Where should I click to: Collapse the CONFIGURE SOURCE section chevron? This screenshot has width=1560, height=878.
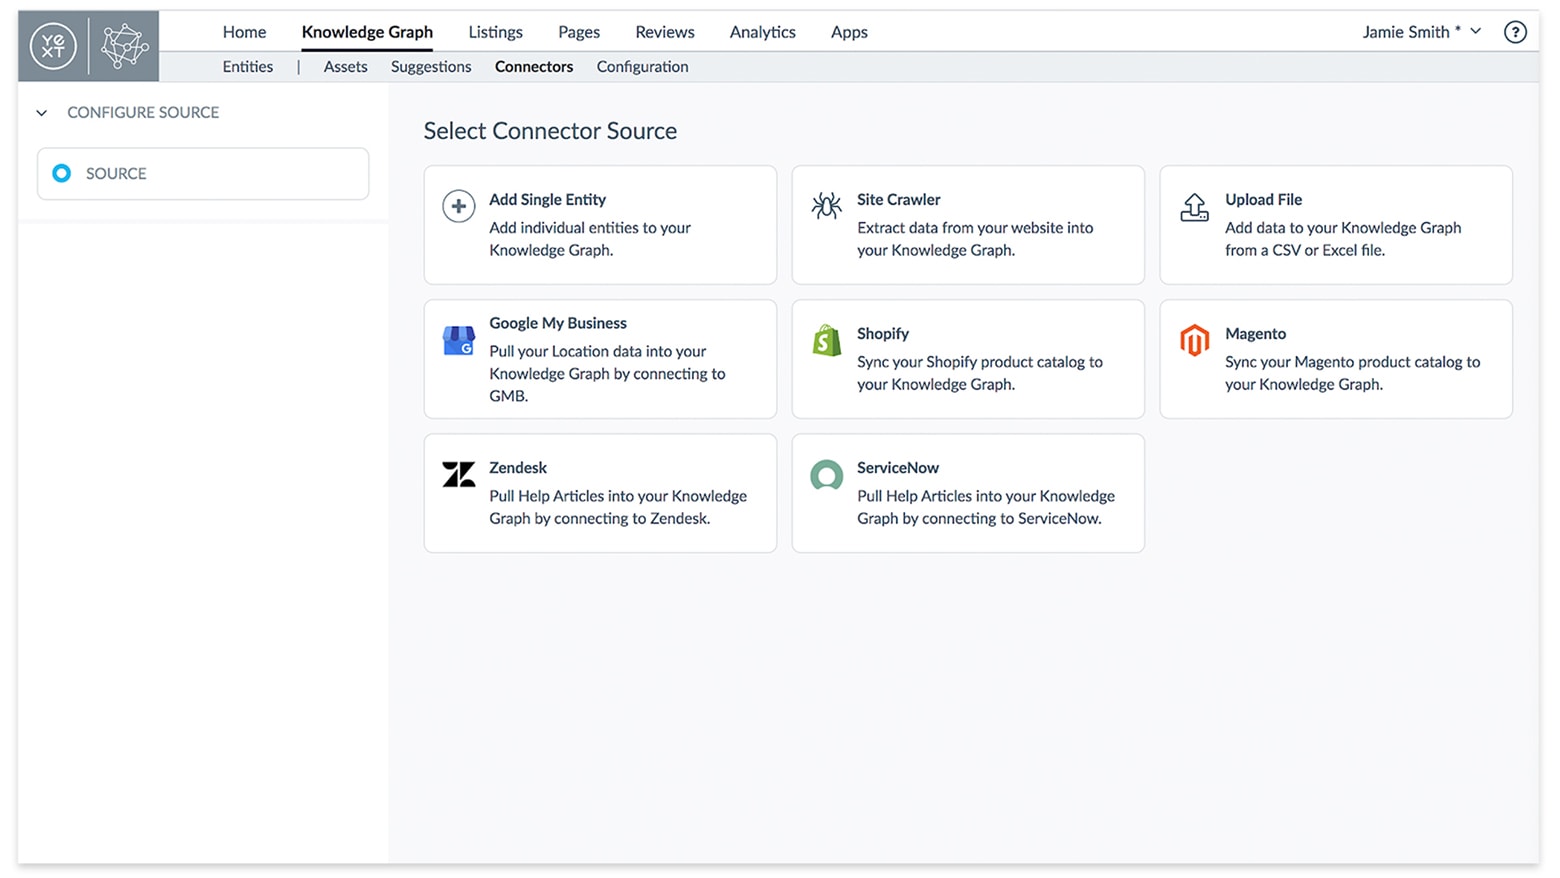[42, 113]
